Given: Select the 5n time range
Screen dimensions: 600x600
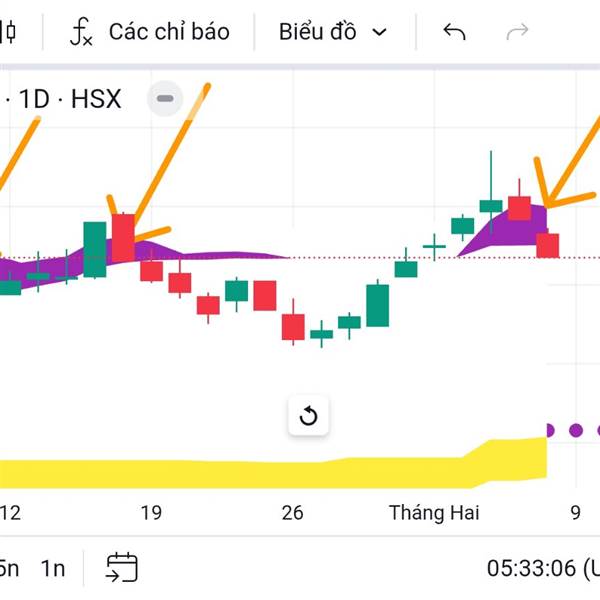Looking at the screenshot, I should 9,568.
